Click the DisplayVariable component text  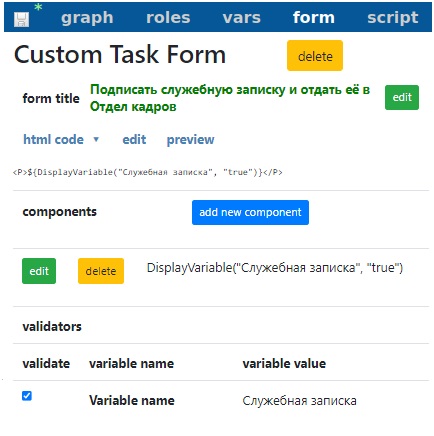point(275,268)
